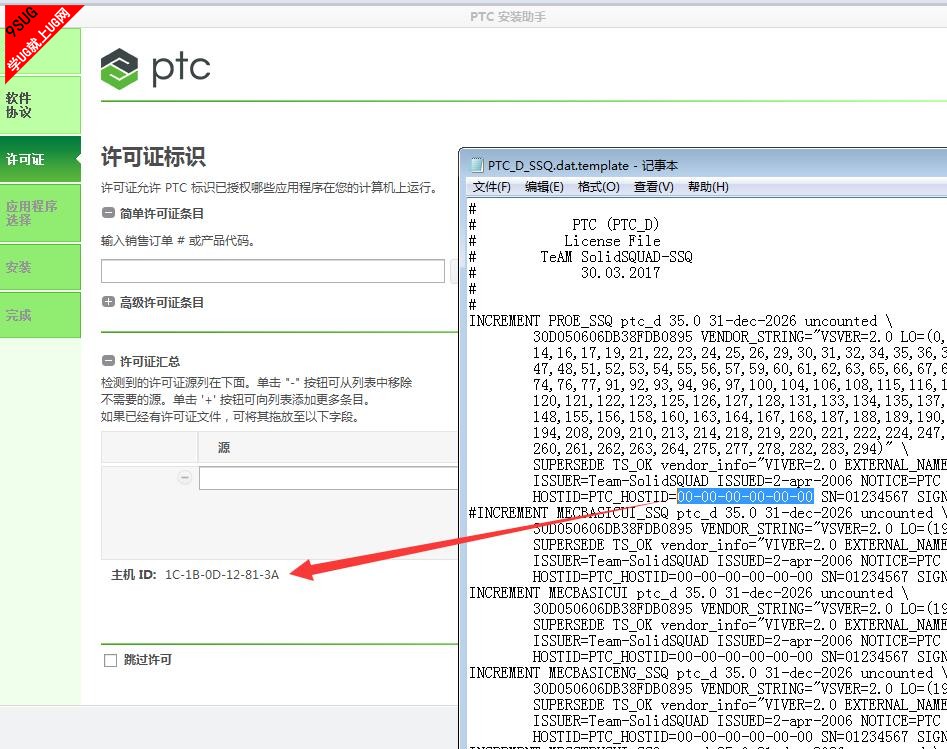This screenshot has width=947, height=749.
Task: Select the 安装 step in the sidebar
Action: tap(40, 267)
